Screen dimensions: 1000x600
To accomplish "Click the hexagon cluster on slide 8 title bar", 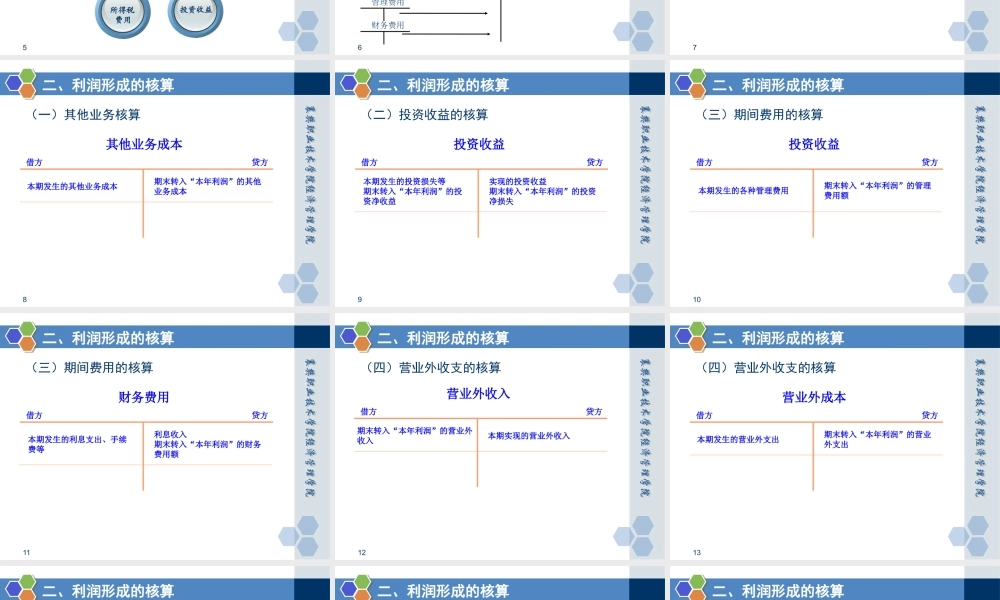I will (20, 85).
